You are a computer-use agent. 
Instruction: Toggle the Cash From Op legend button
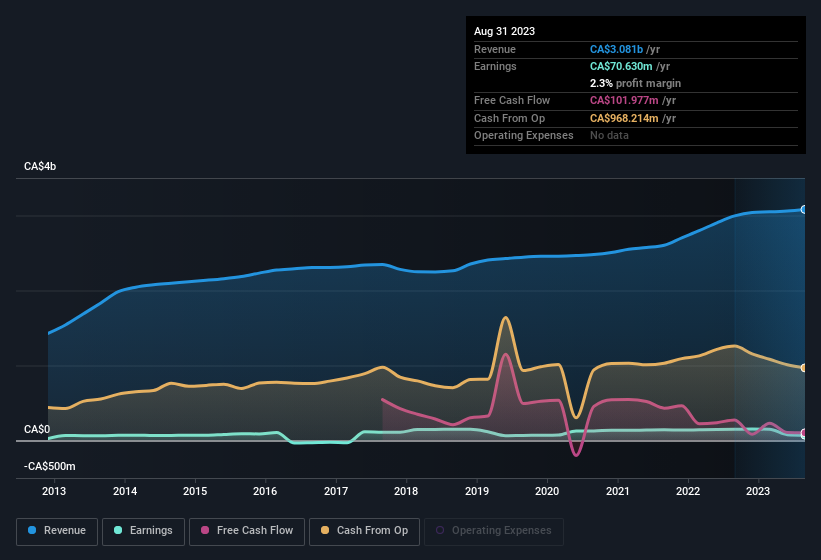point(364,531)
